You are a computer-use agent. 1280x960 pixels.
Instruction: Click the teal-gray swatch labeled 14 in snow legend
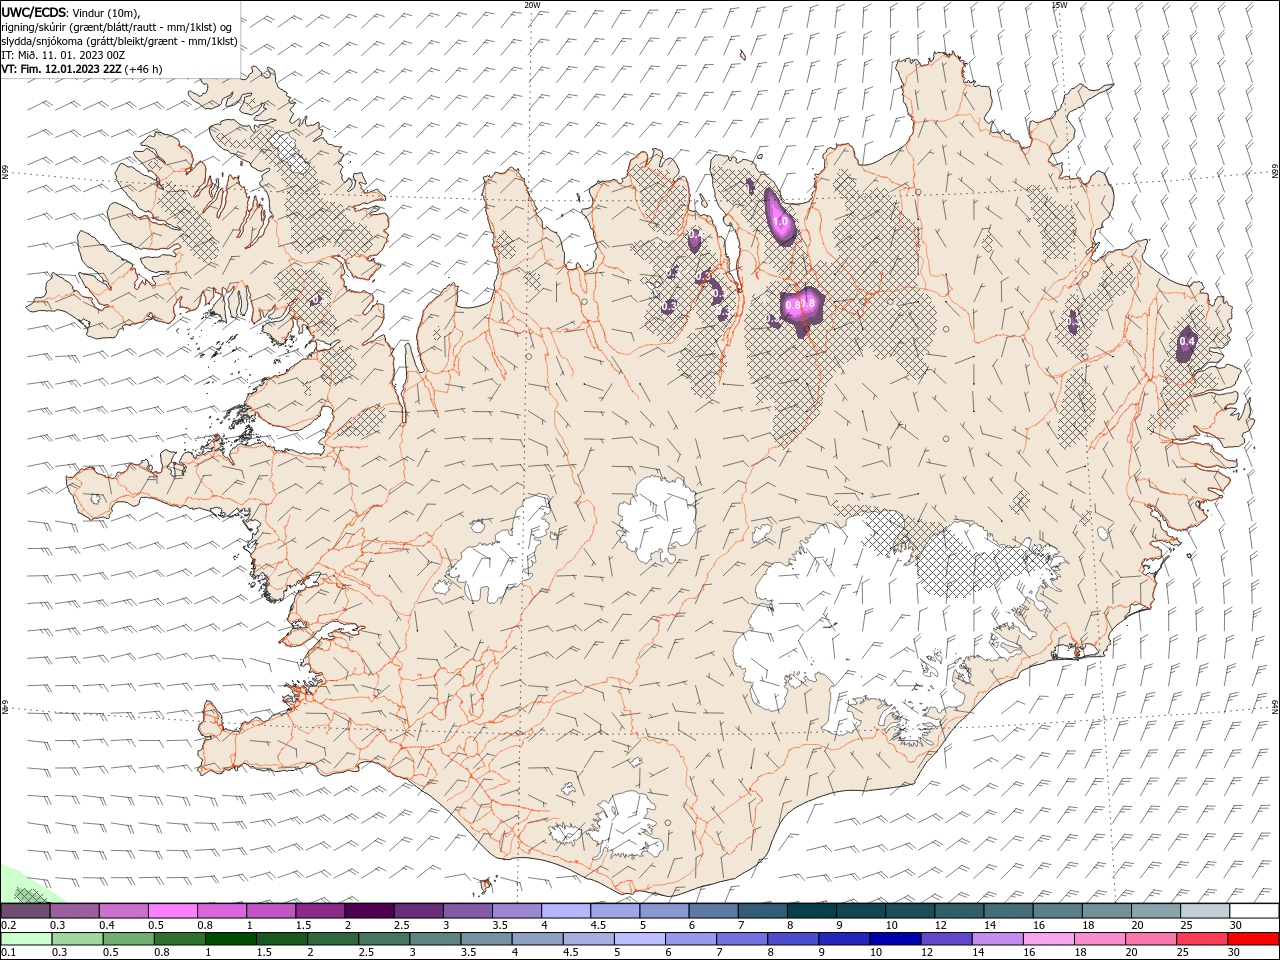[1008, 911]
